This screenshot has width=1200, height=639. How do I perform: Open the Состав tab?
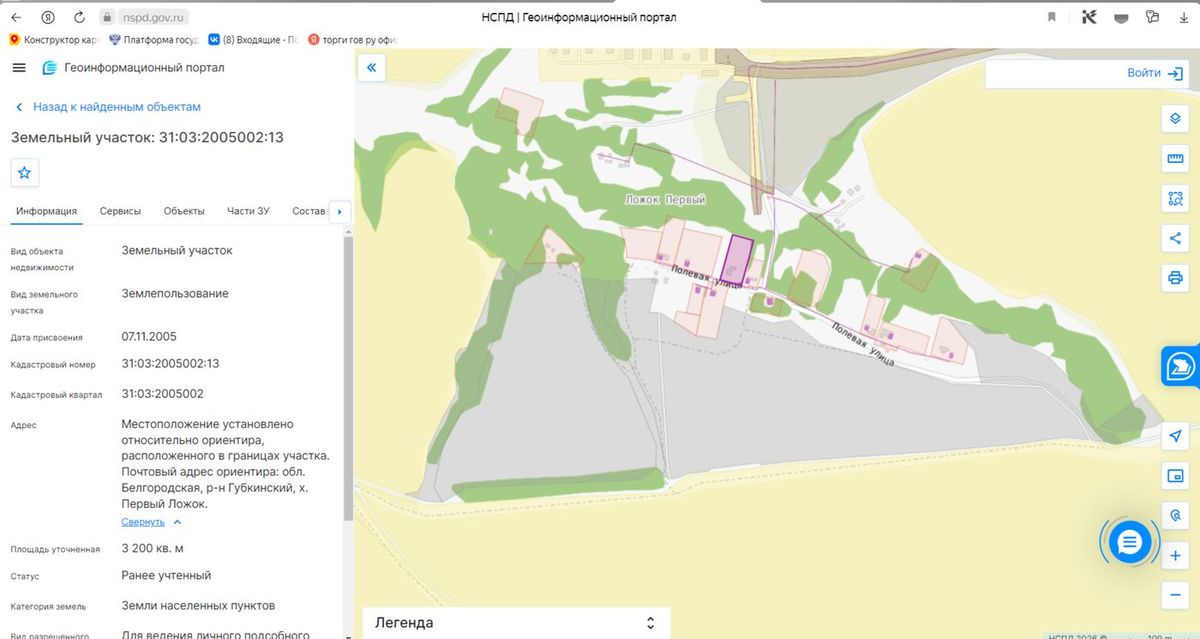(309, 211)
